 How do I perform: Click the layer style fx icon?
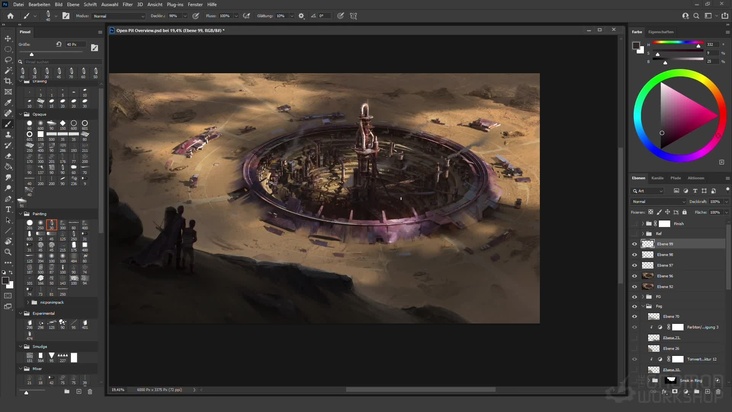click(x=664, y=392)
